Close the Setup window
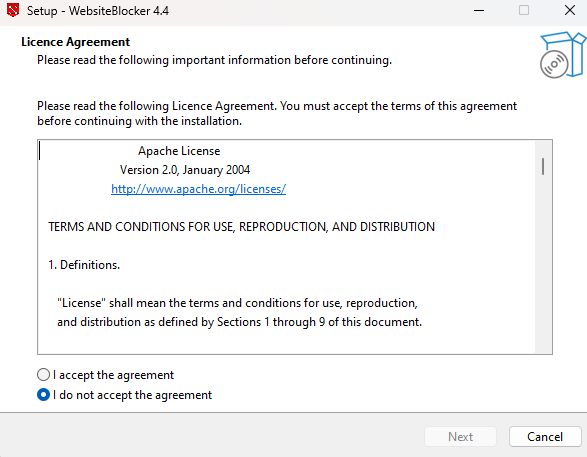587x457 pixels. tap(570, 10)
